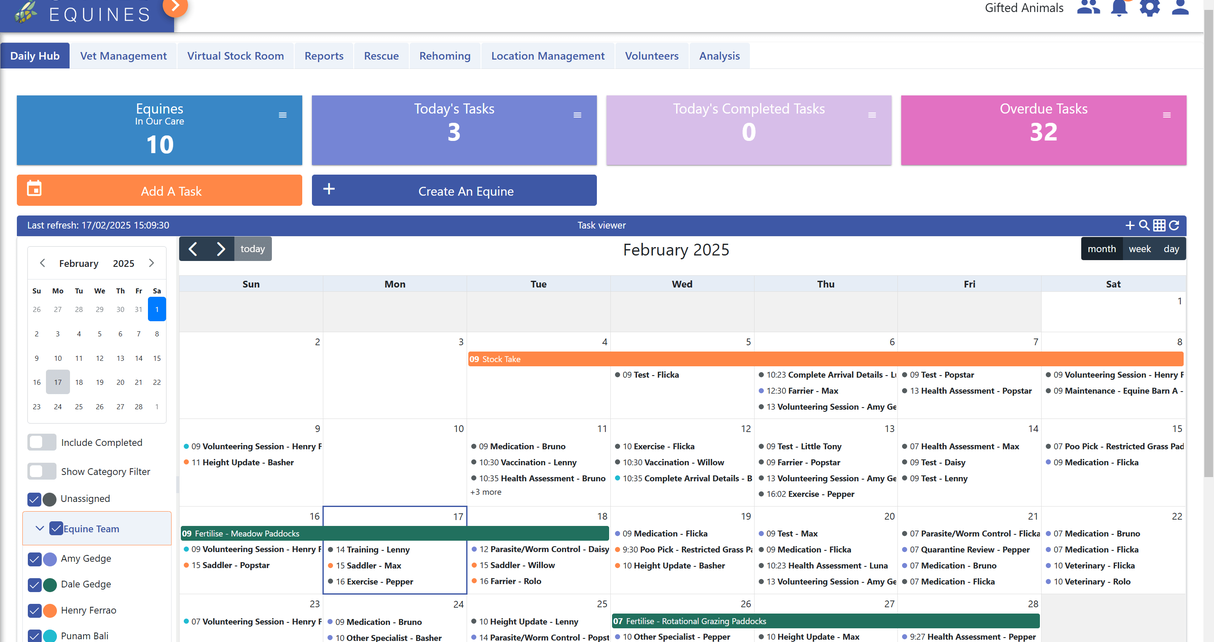The image size is (1214, 642).
Task: Click the next arrow in the mini calendar
Action: tap(151, 263)
